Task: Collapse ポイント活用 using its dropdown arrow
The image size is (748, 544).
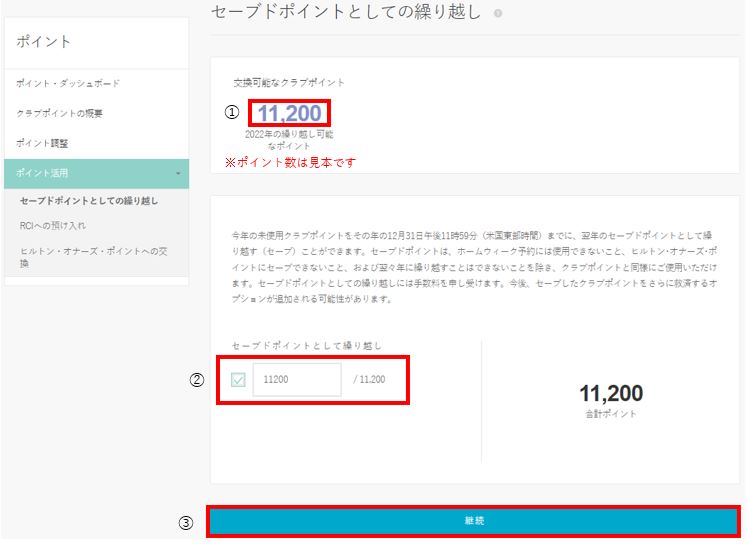Action: [178, 174]
